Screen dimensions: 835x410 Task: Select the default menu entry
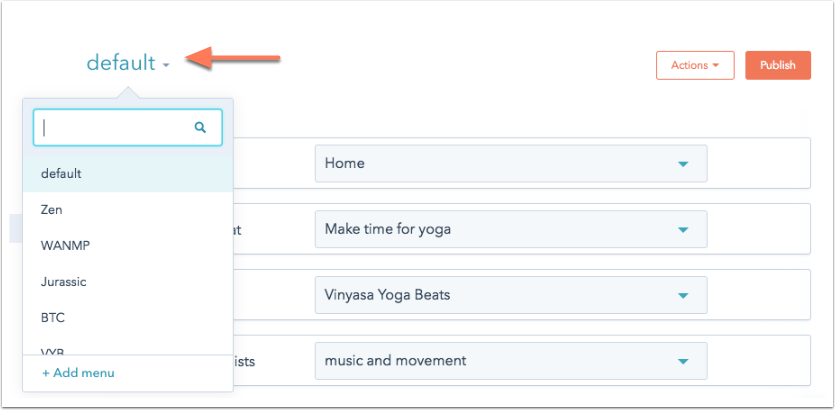point(128,174)
